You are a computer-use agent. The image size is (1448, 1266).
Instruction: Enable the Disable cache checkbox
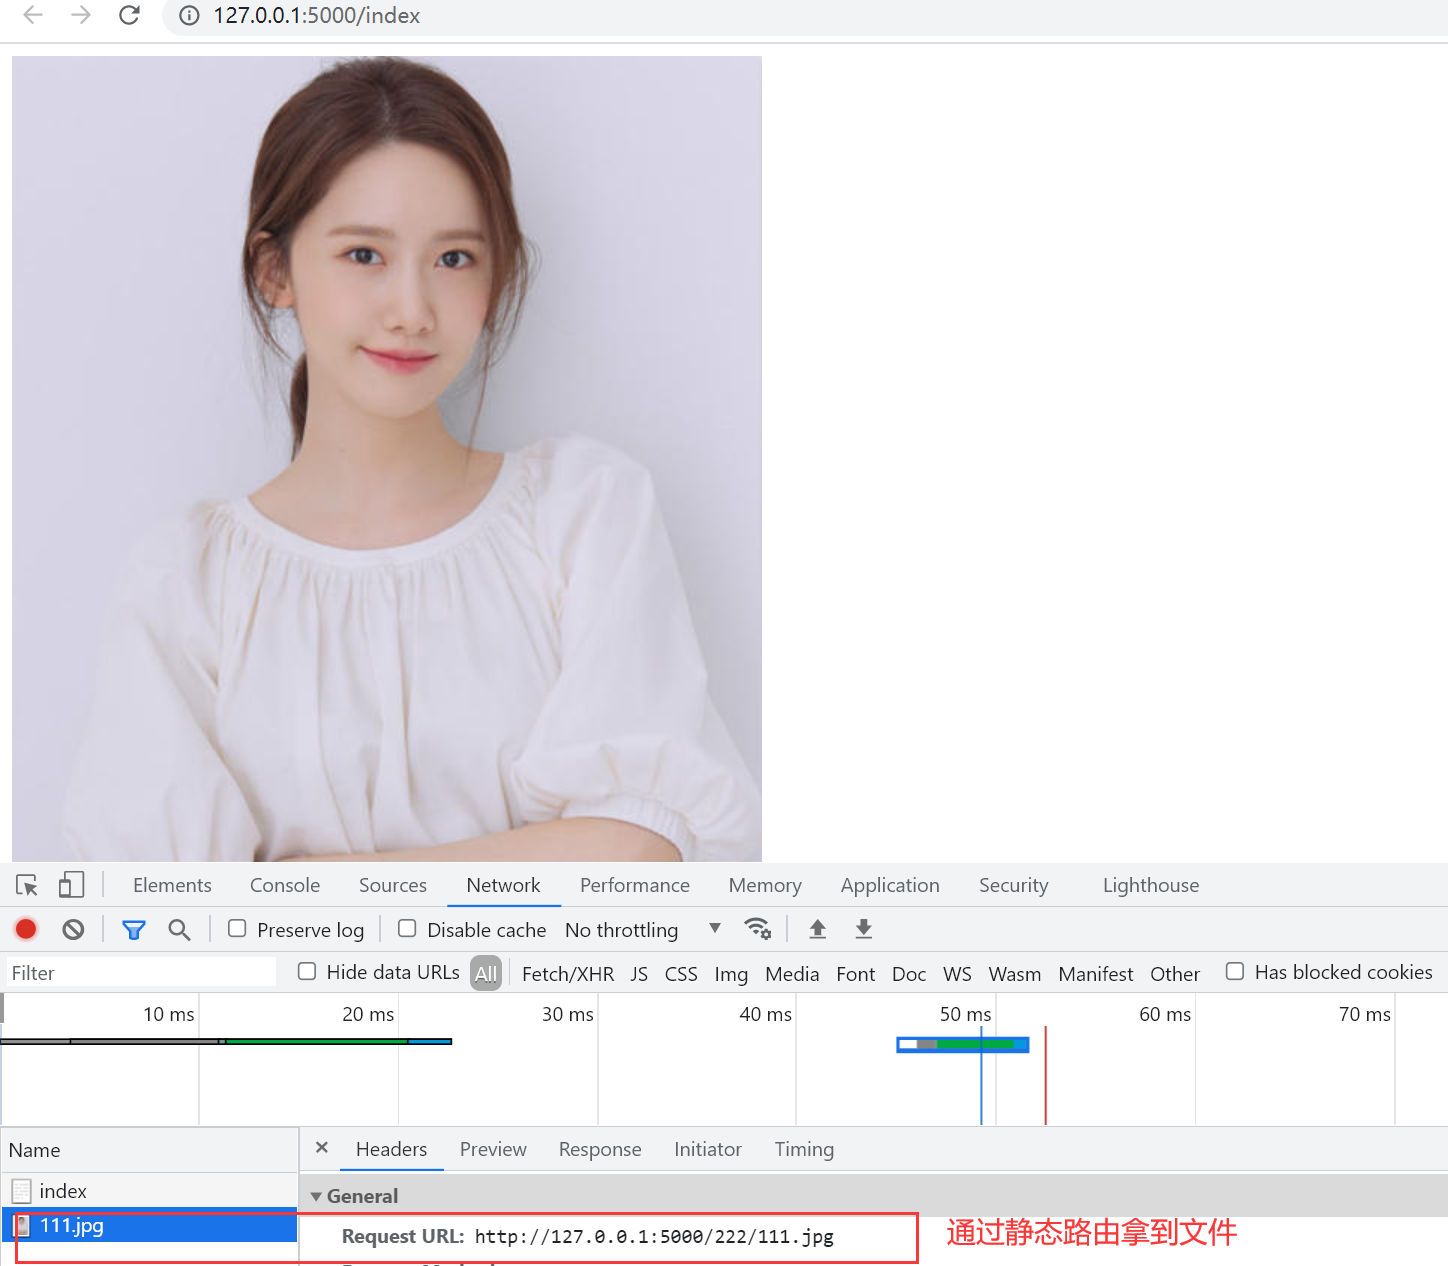pos(407,929)
